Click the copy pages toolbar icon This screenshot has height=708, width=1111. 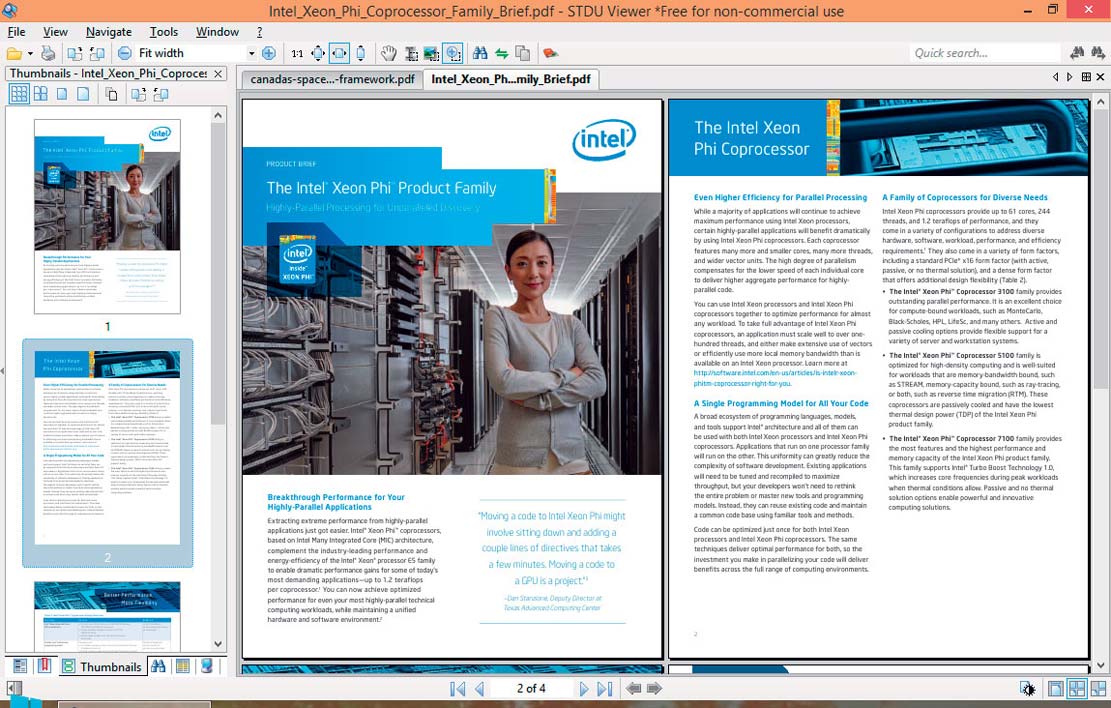coord(523,53)
